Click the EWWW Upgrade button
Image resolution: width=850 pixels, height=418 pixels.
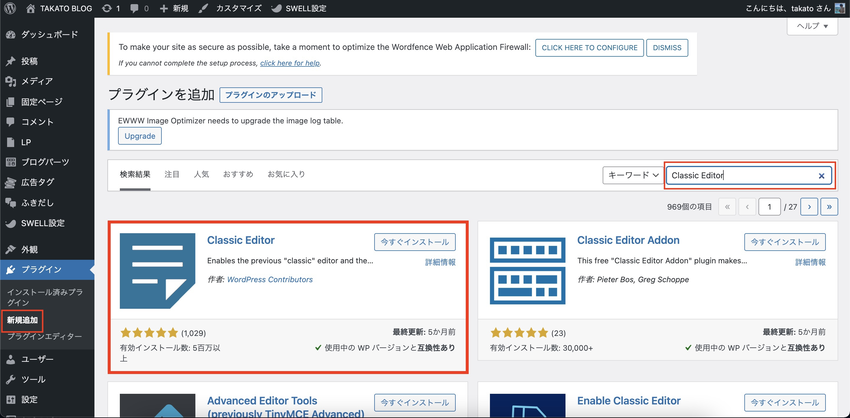coord(140,136)
